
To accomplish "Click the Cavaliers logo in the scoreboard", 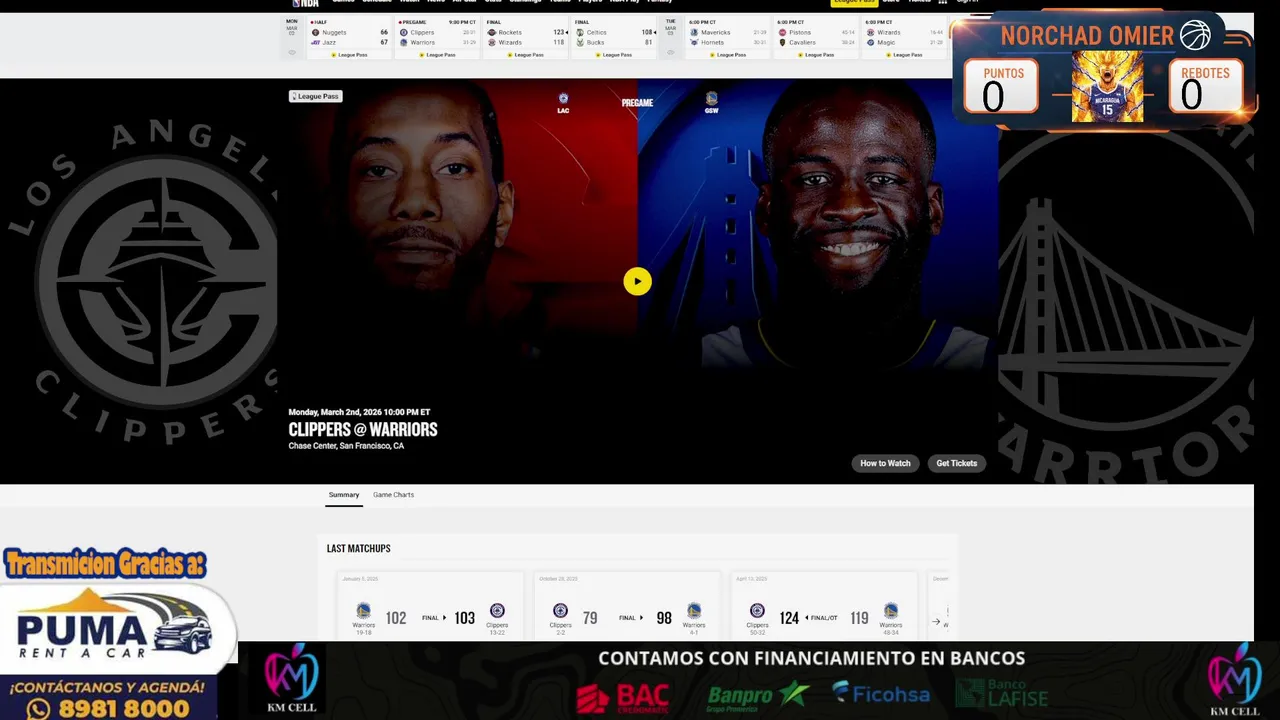I will (782, 42).
